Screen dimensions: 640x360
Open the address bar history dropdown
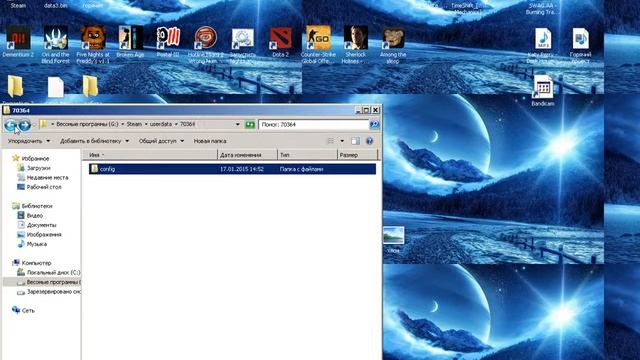click(238, 124)
